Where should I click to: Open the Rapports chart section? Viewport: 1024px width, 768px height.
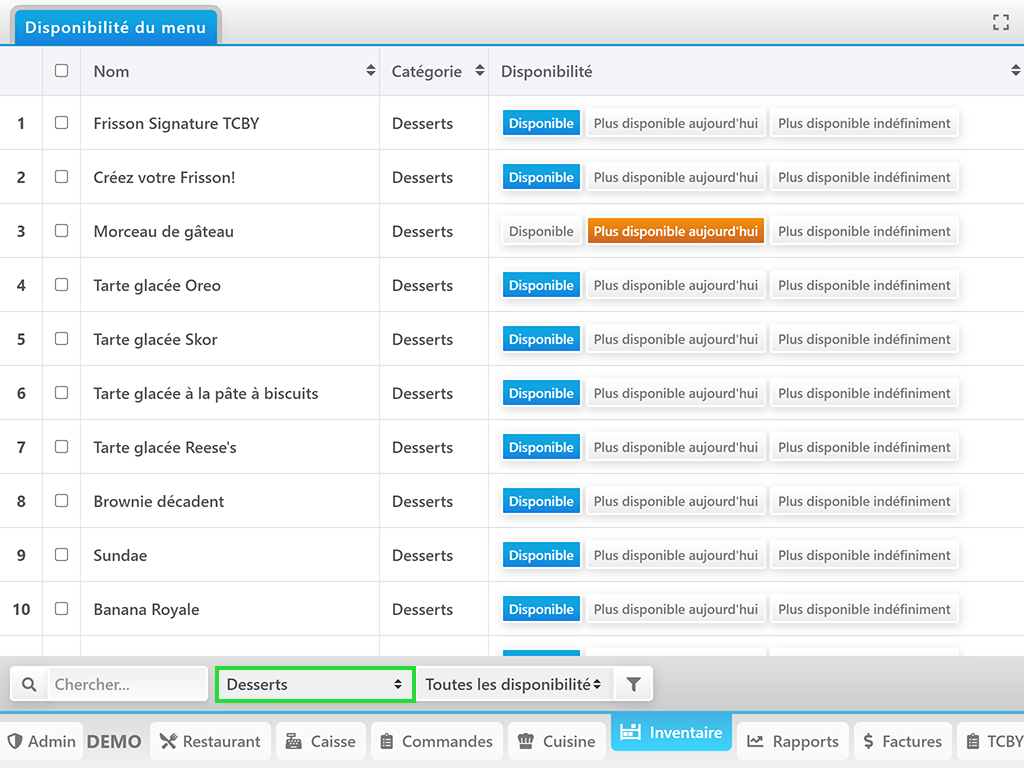(793, 741)
